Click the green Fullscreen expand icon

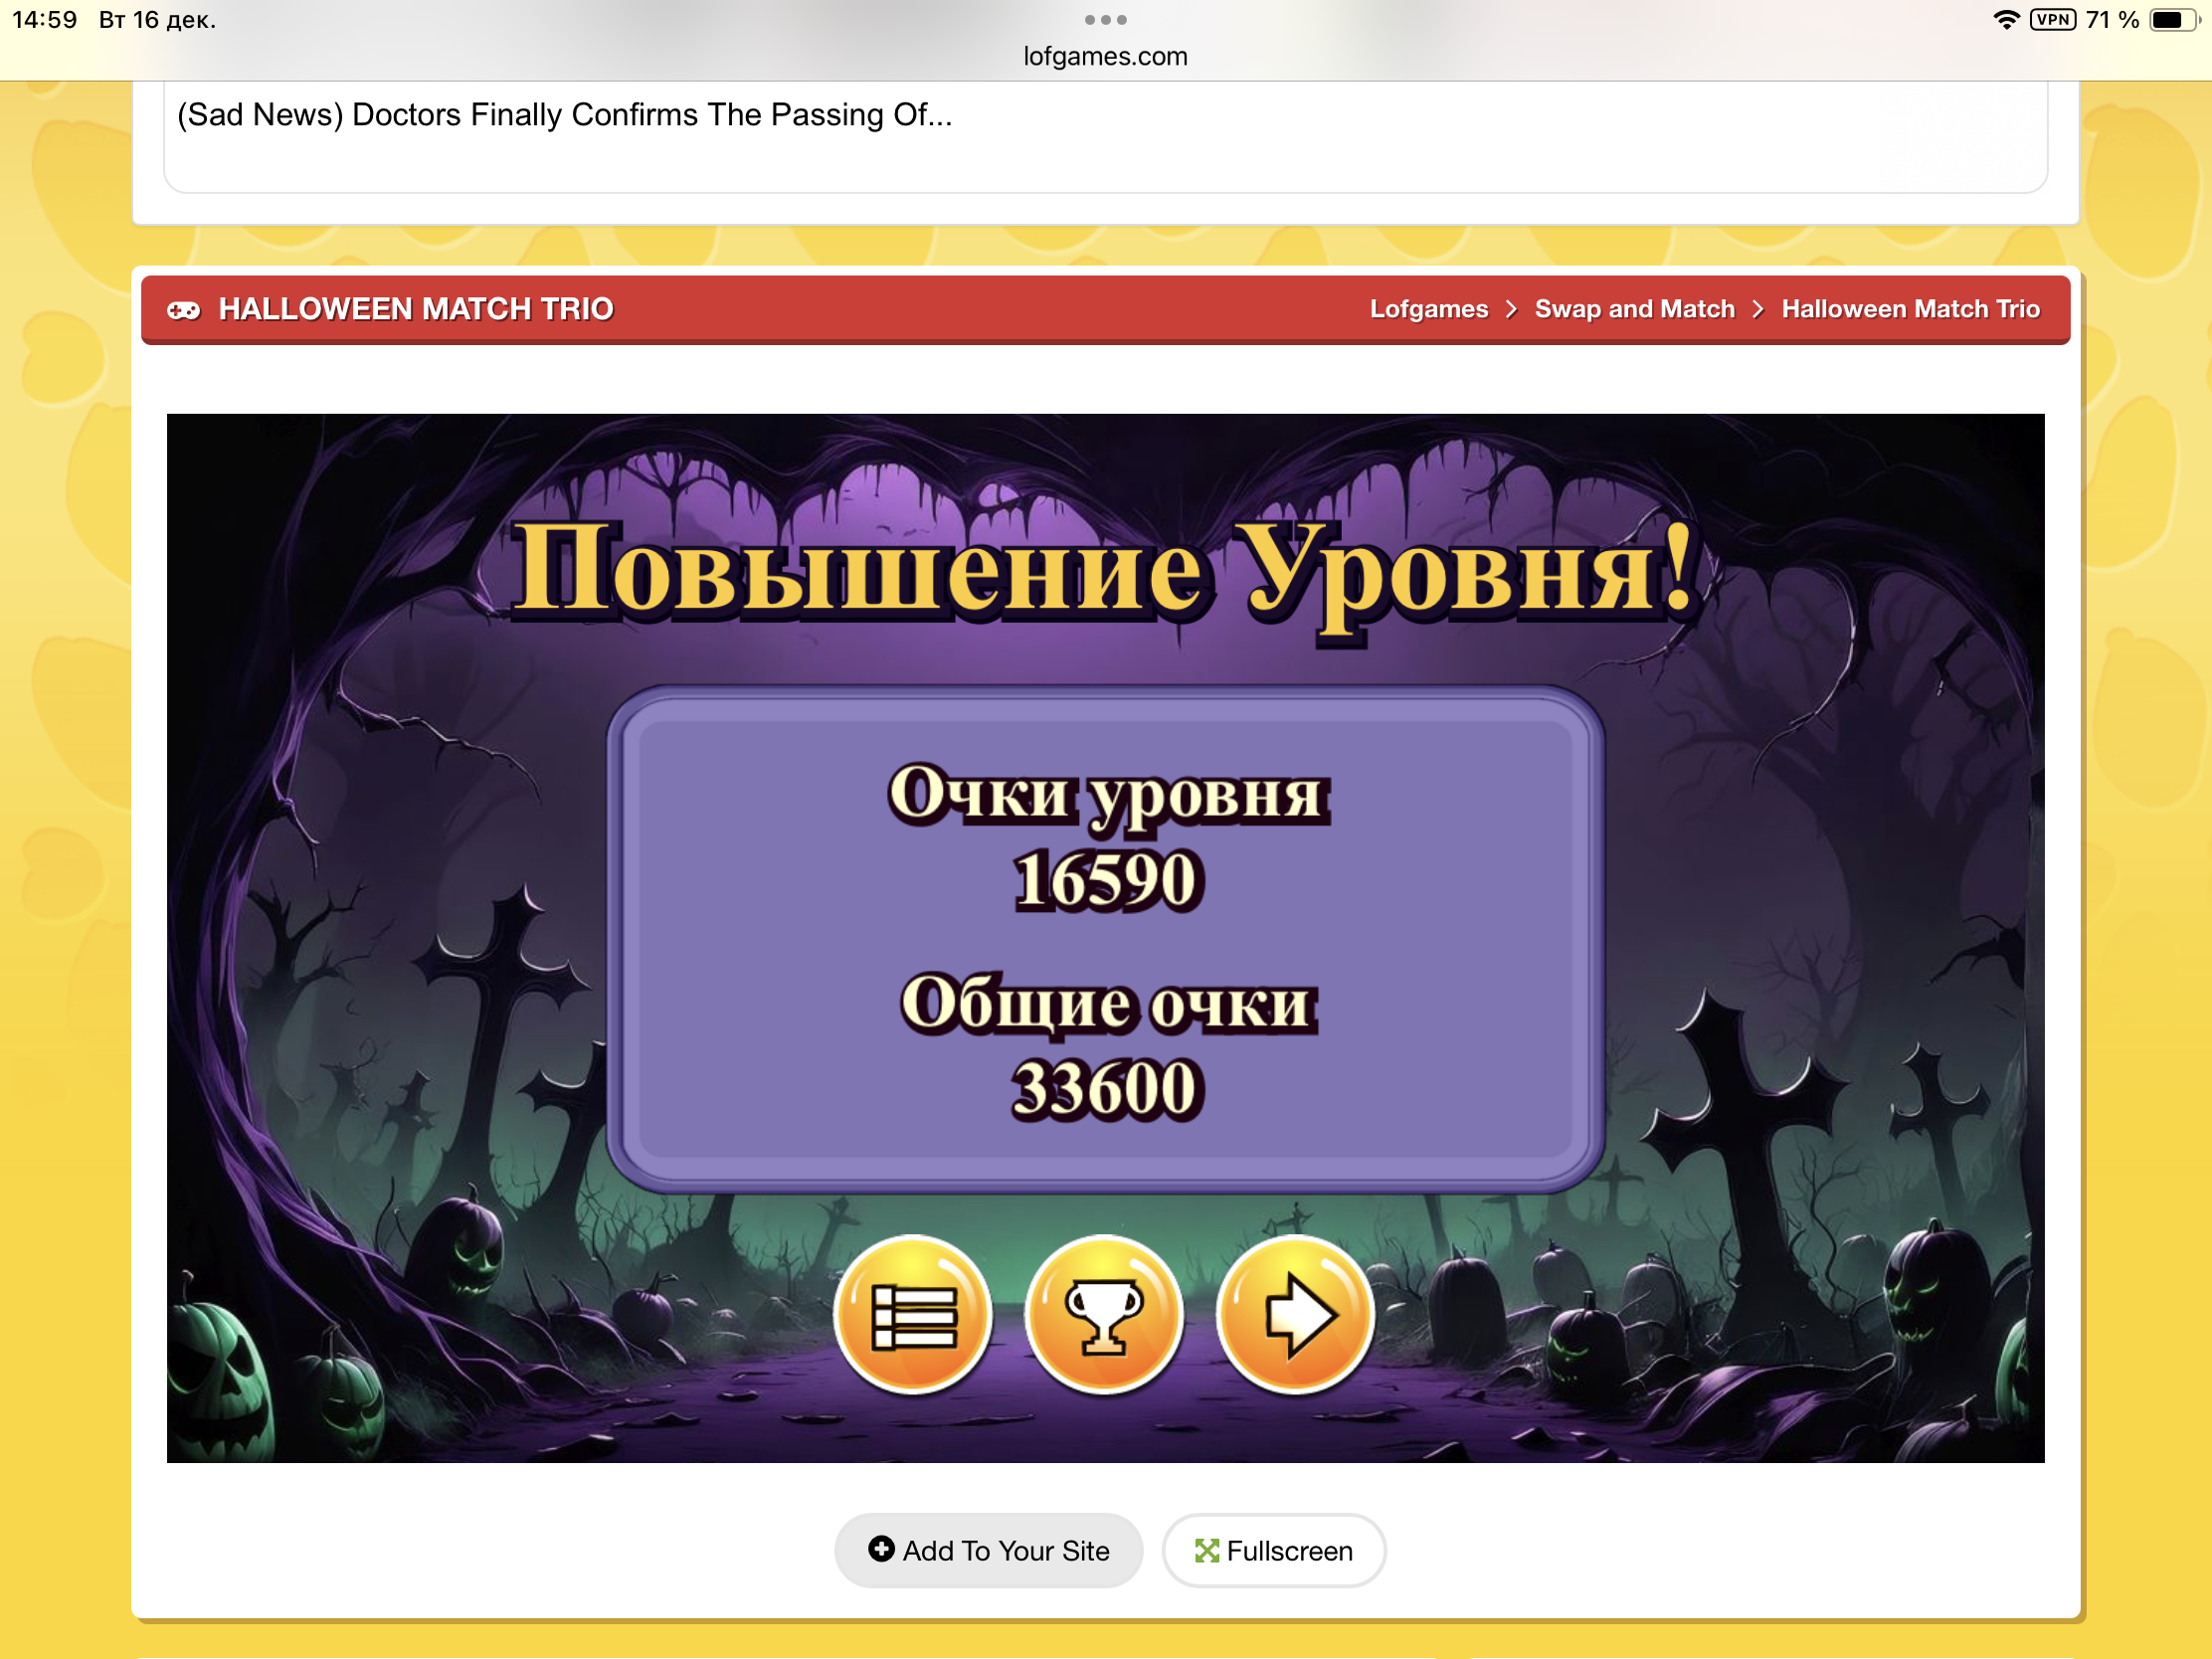(1207, 1550)
